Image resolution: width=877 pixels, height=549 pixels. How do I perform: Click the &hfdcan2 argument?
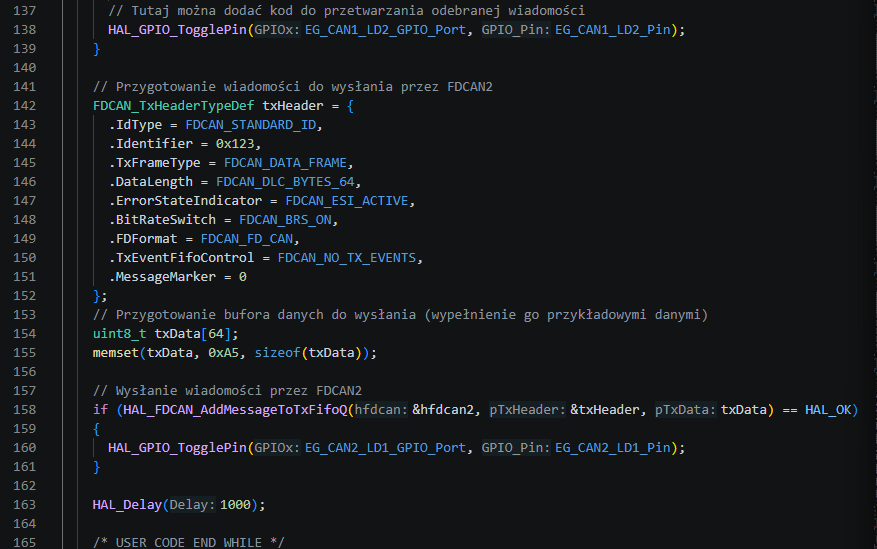tap(444, 410)
